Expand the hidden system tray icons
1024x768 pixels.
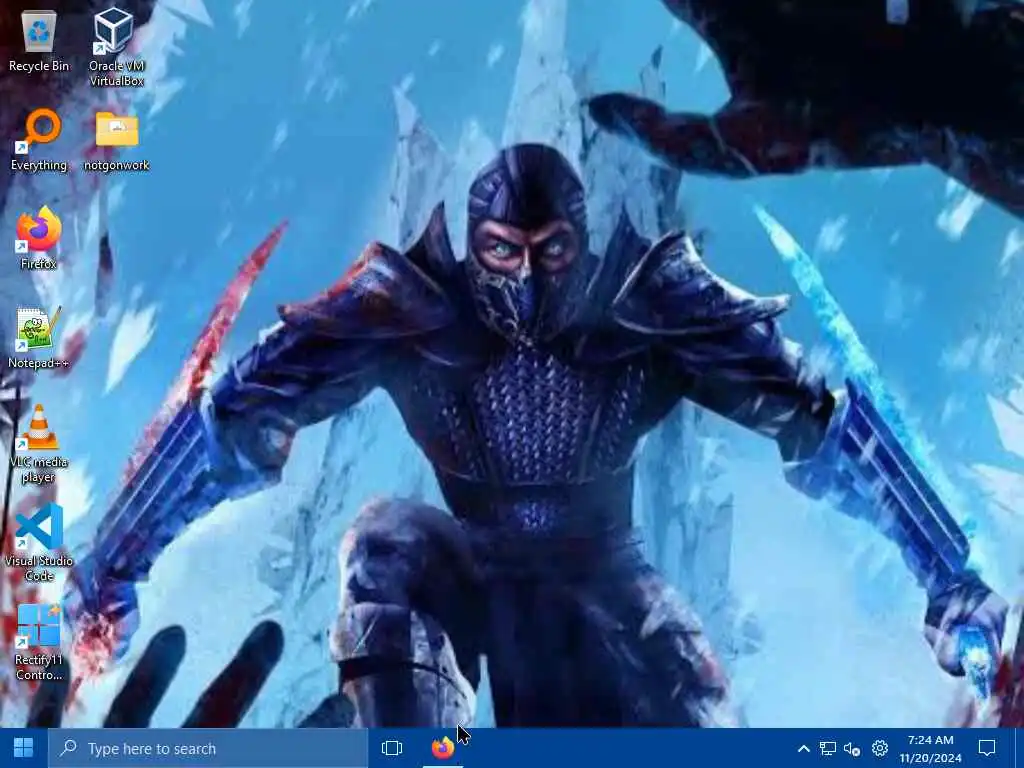[x=804, y=748]
